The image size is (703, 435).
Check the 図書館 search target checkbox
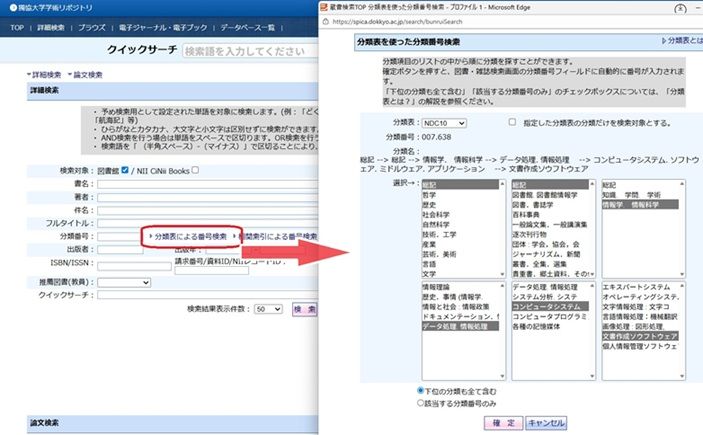pyautogui.click(x=125, y=170)
